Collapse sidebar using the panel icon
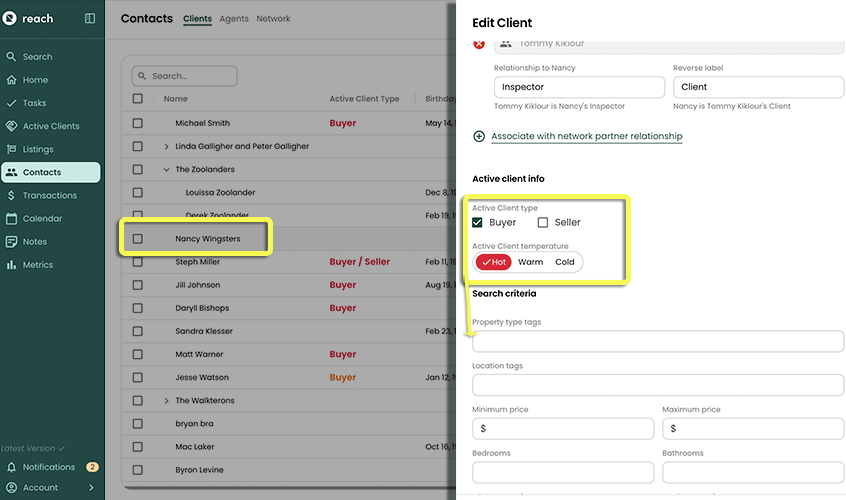Viewport: 846px width, 500px height. point(90,18)
